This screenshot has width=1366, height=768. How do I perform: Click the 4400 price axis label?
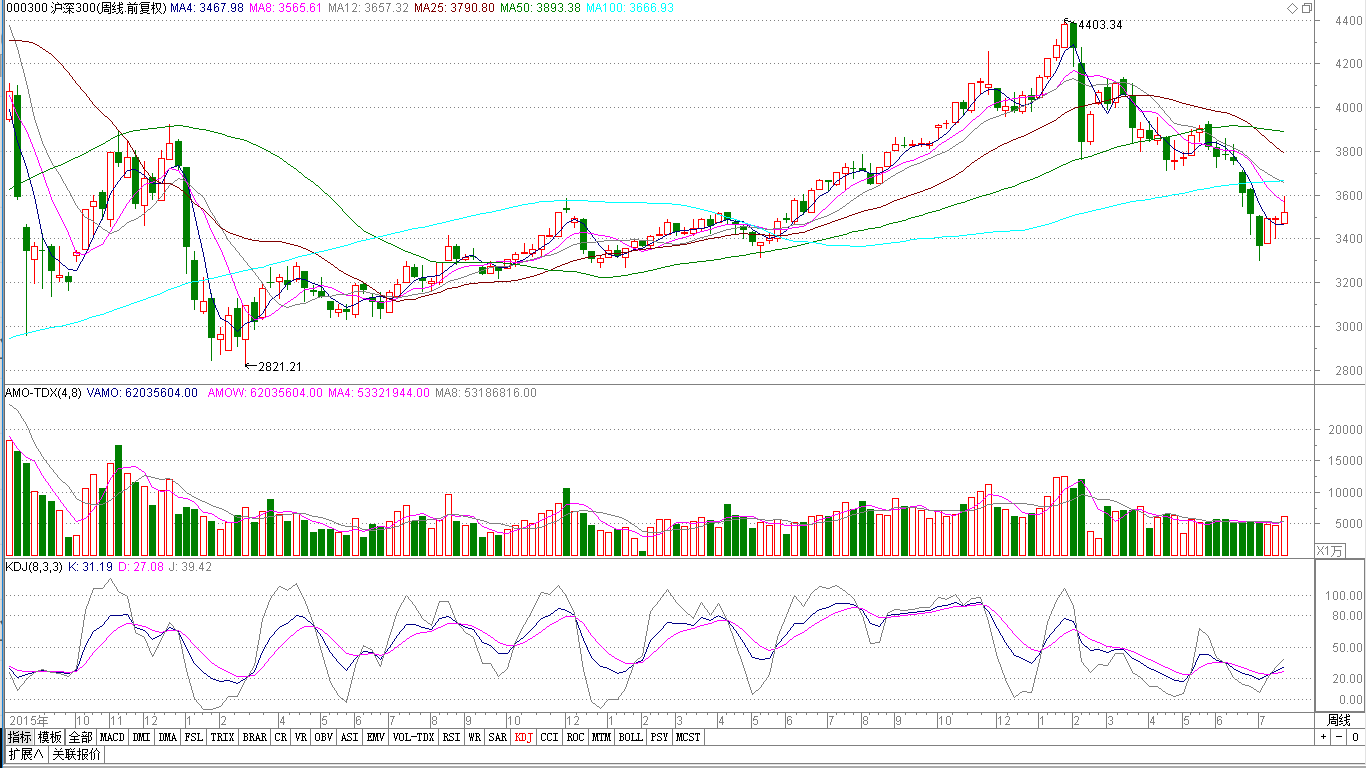[x=1347, y=20]
